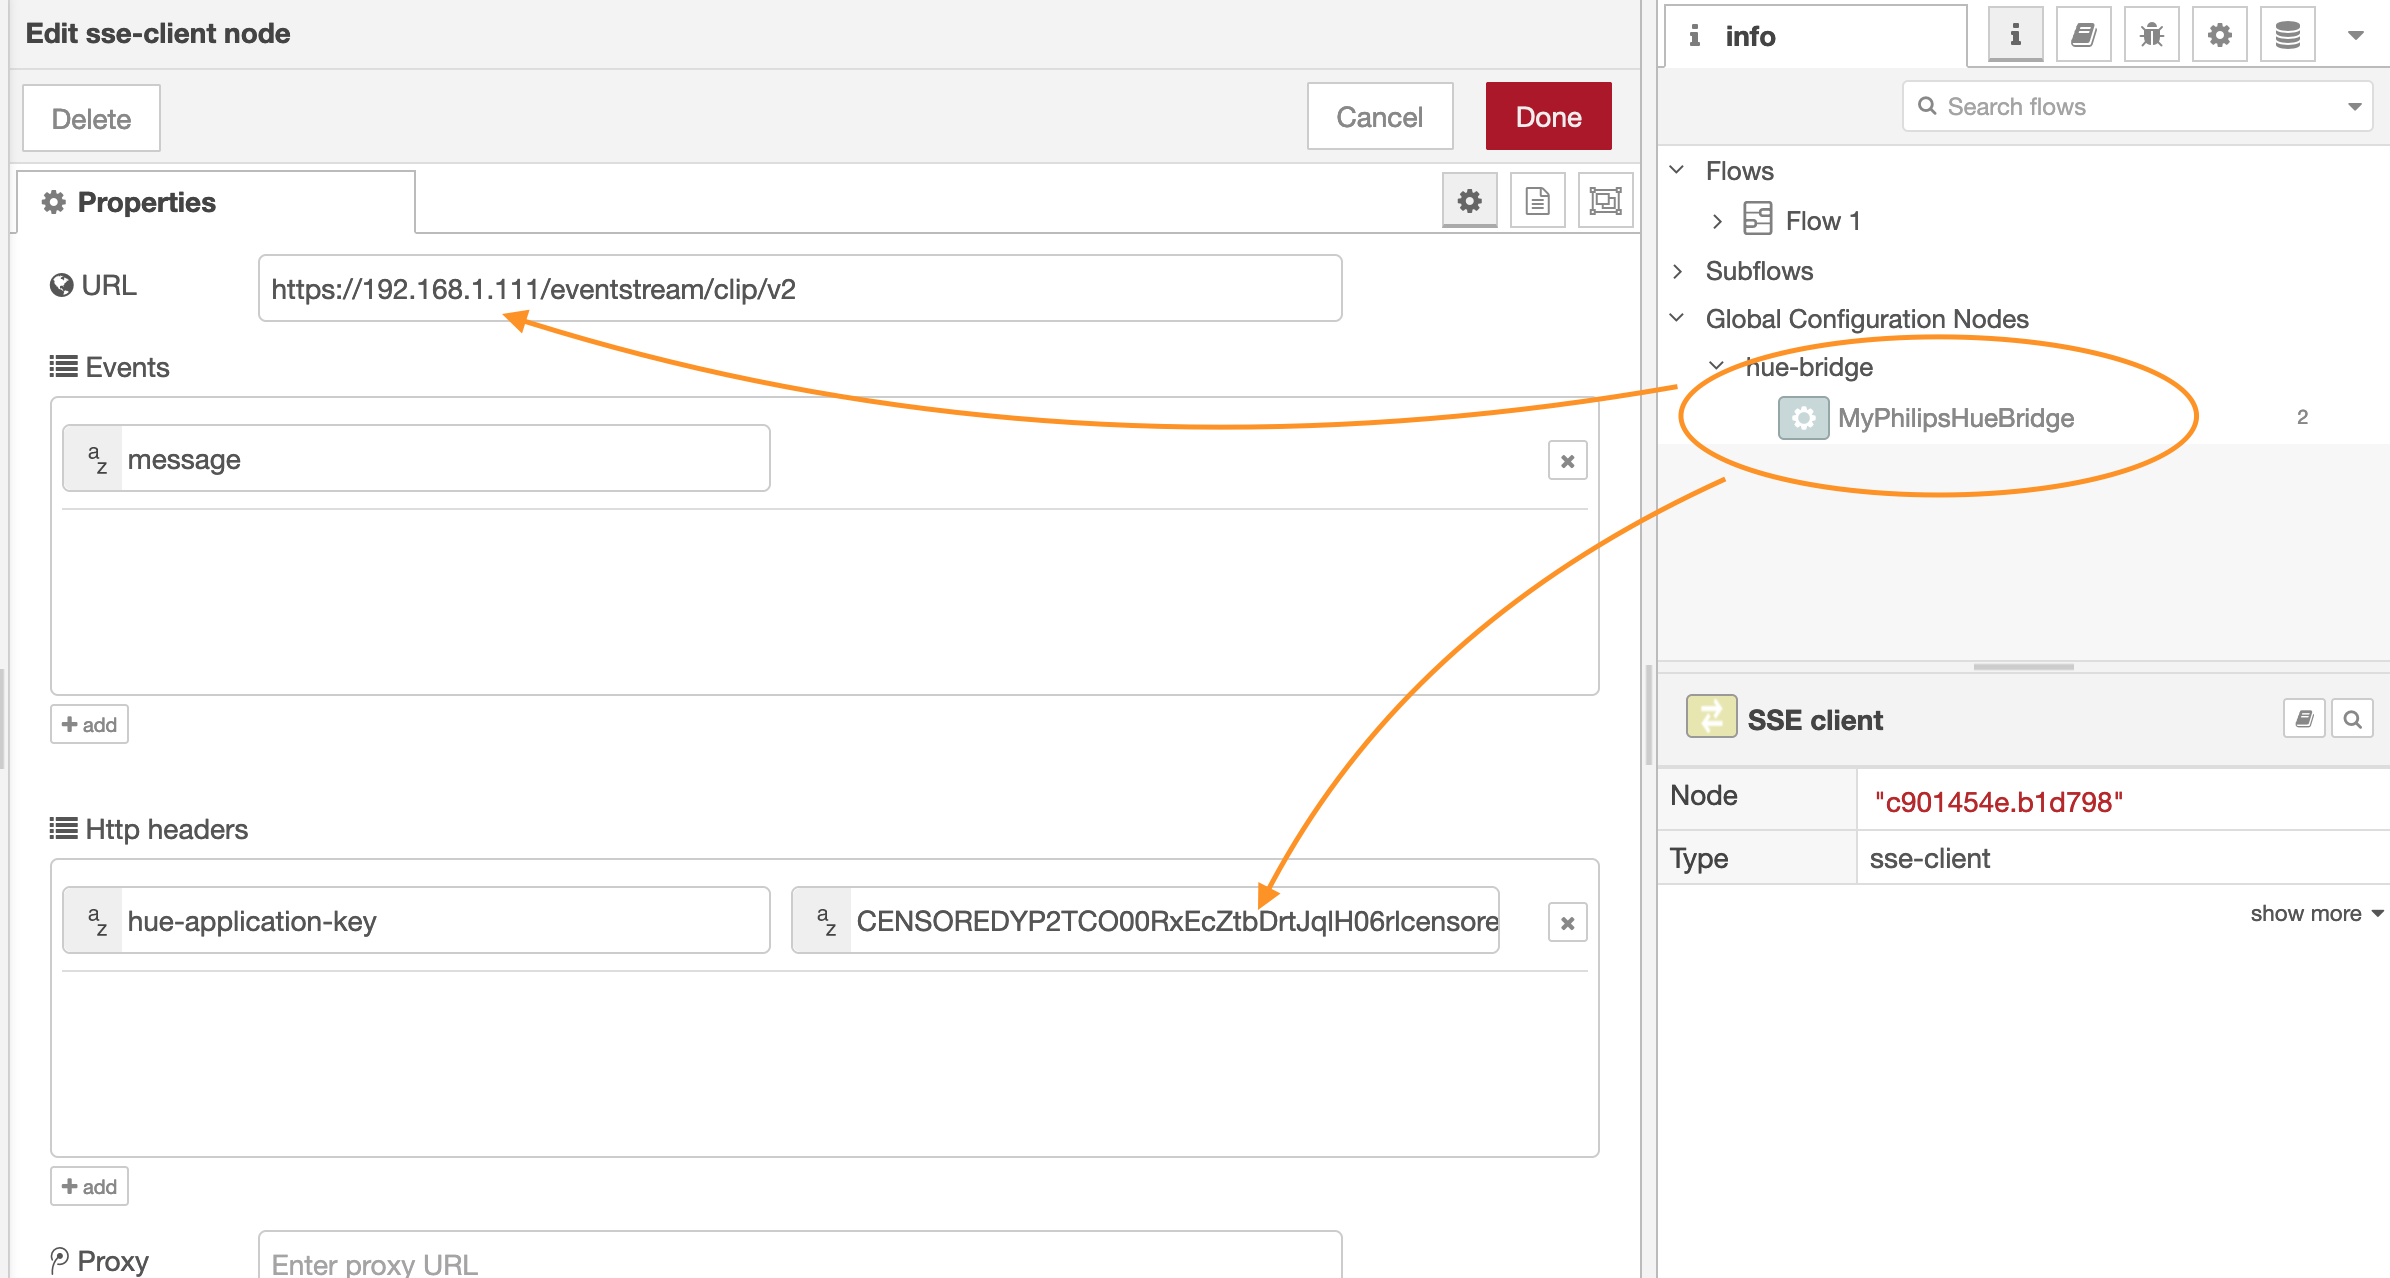This screenshot has height=1278, width=2390.
Task: Switch to the info sidebar tab
Action: 2014,33
